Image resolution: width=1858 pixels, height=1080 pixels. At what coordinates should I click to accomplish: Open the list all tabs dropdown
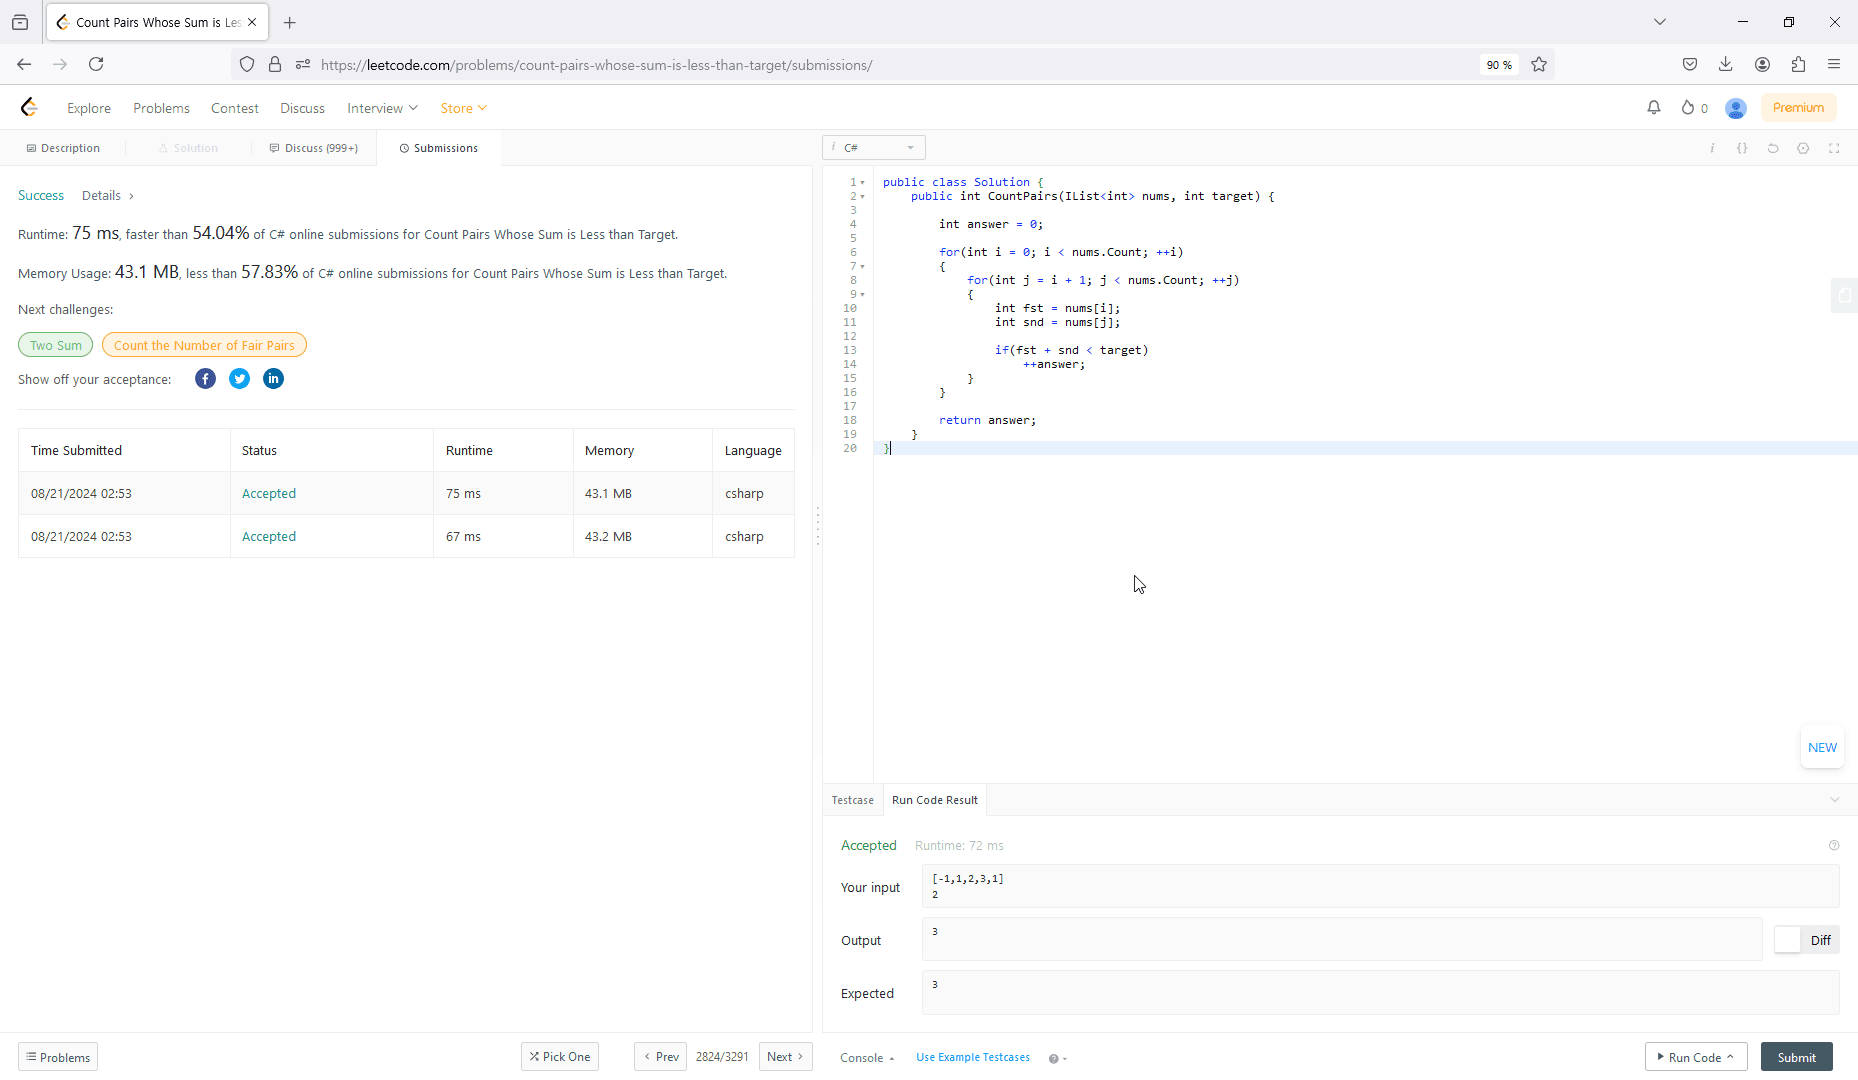pos(1660,22)
